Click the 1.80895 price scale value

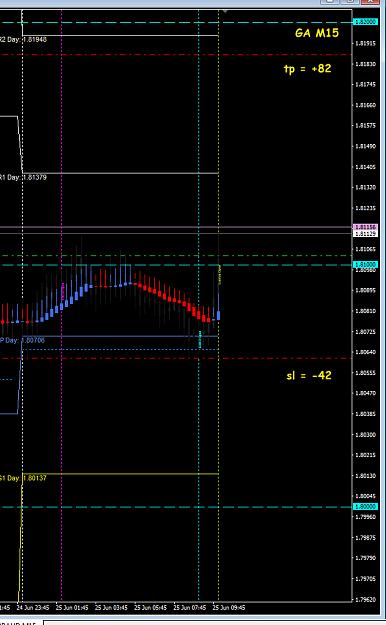point(366,290)
